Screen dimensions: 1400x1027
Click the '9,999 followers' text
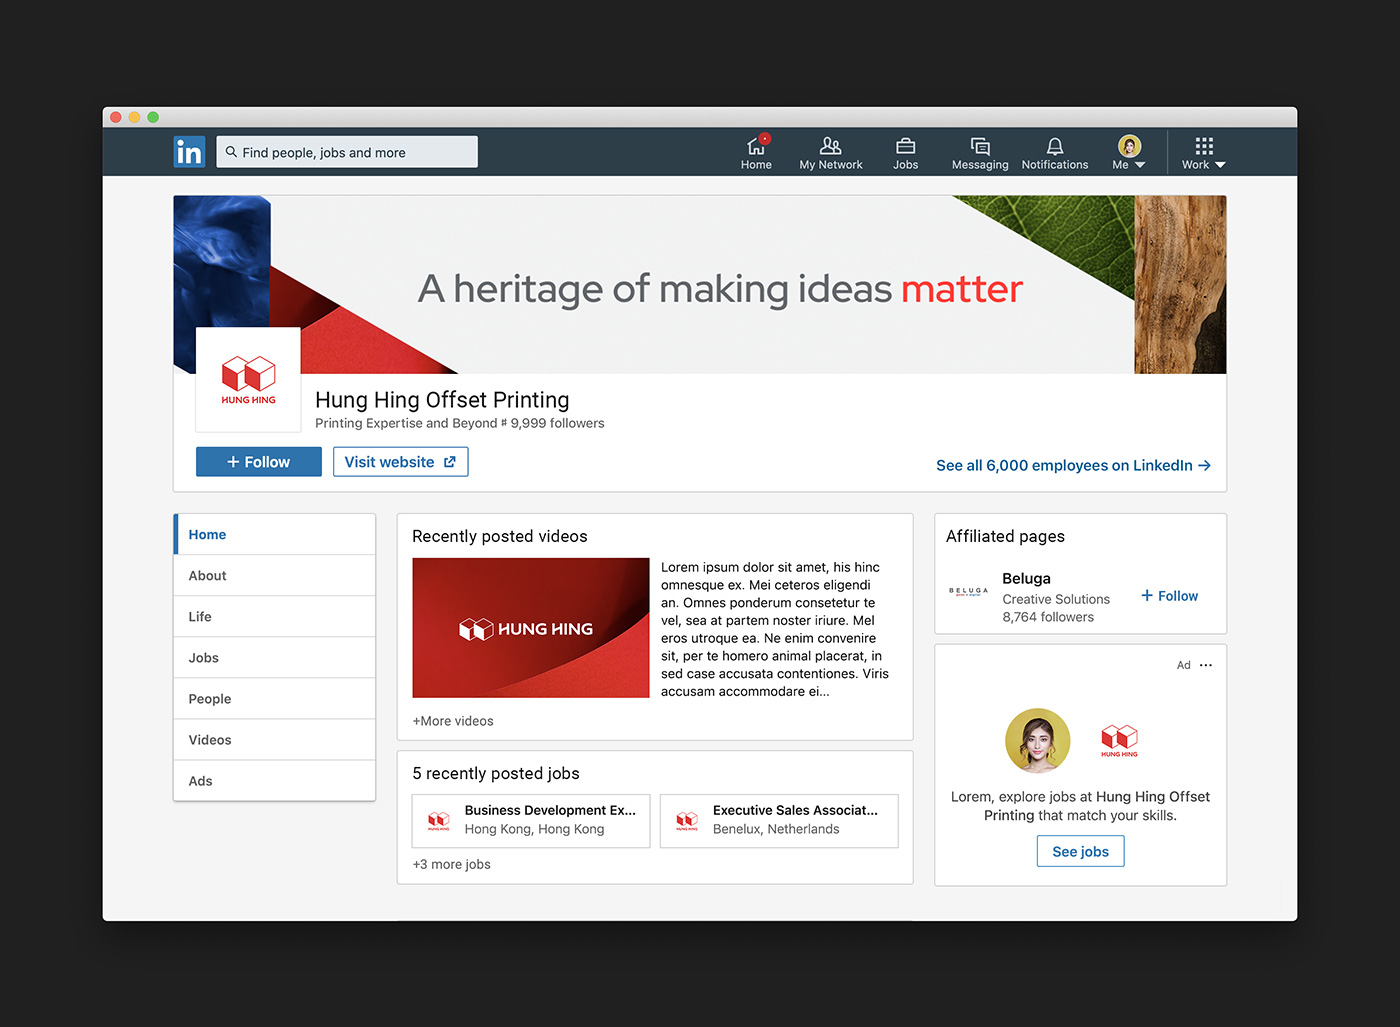[x=557, y=423]
